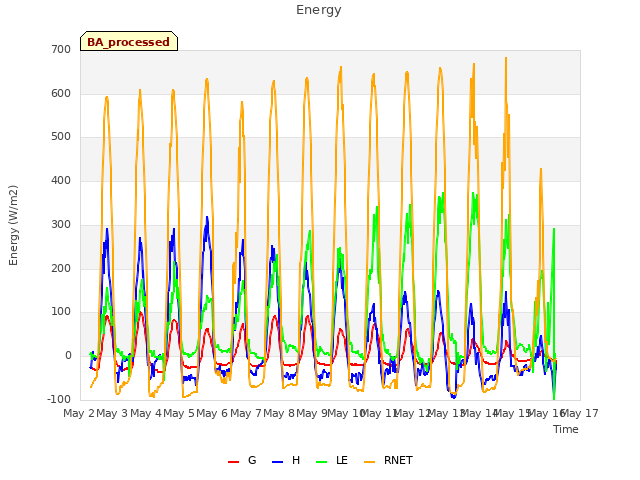Click the red G legend swatch
This screenshot has width=640, height=480.
233,462
